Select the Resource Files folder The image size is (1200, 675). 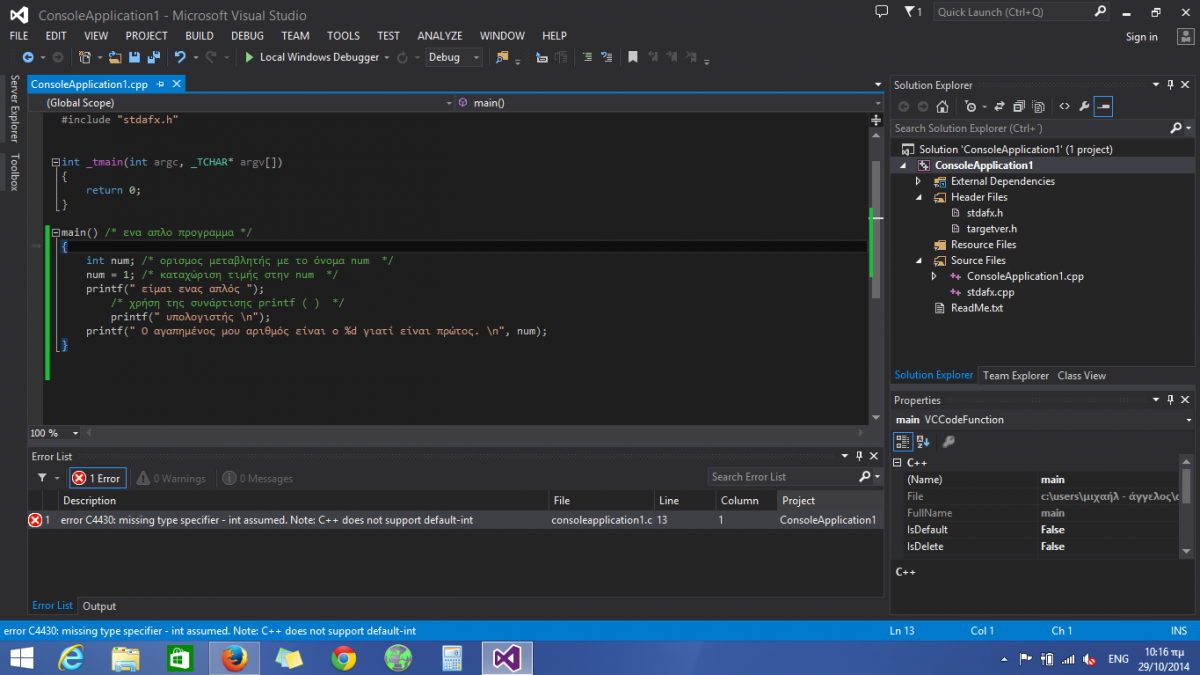[x=983, y=244]
